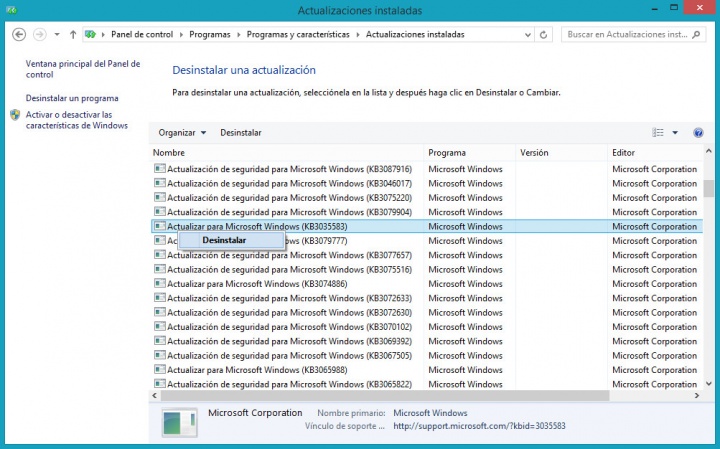Go back with the back arrow button
This screenshot has height=449, width=720.
pos(19,34)
